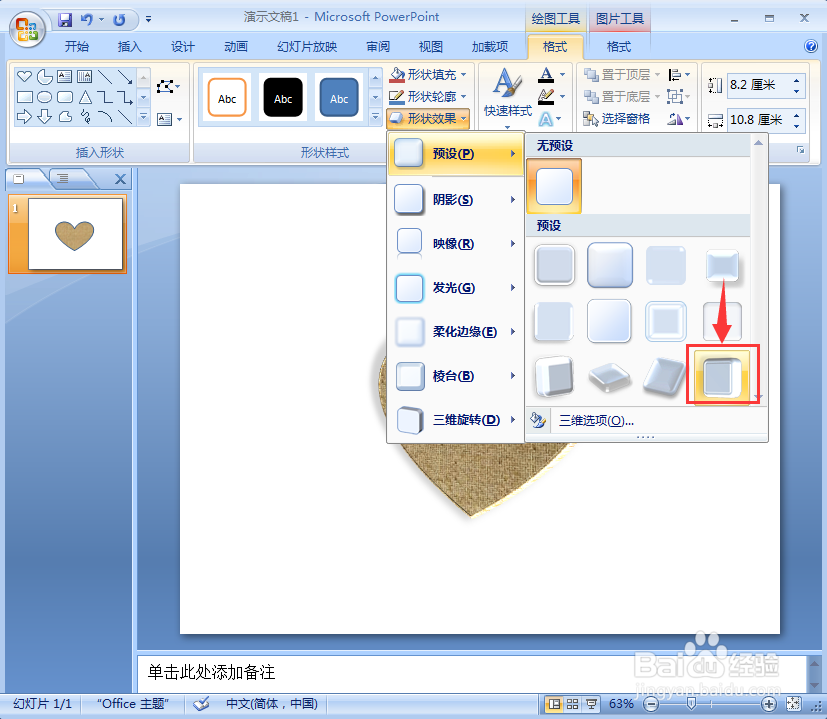This screenshot has height=719, width=827.
Task: Expand the shapes gallery more button
Action: (143, 117)
